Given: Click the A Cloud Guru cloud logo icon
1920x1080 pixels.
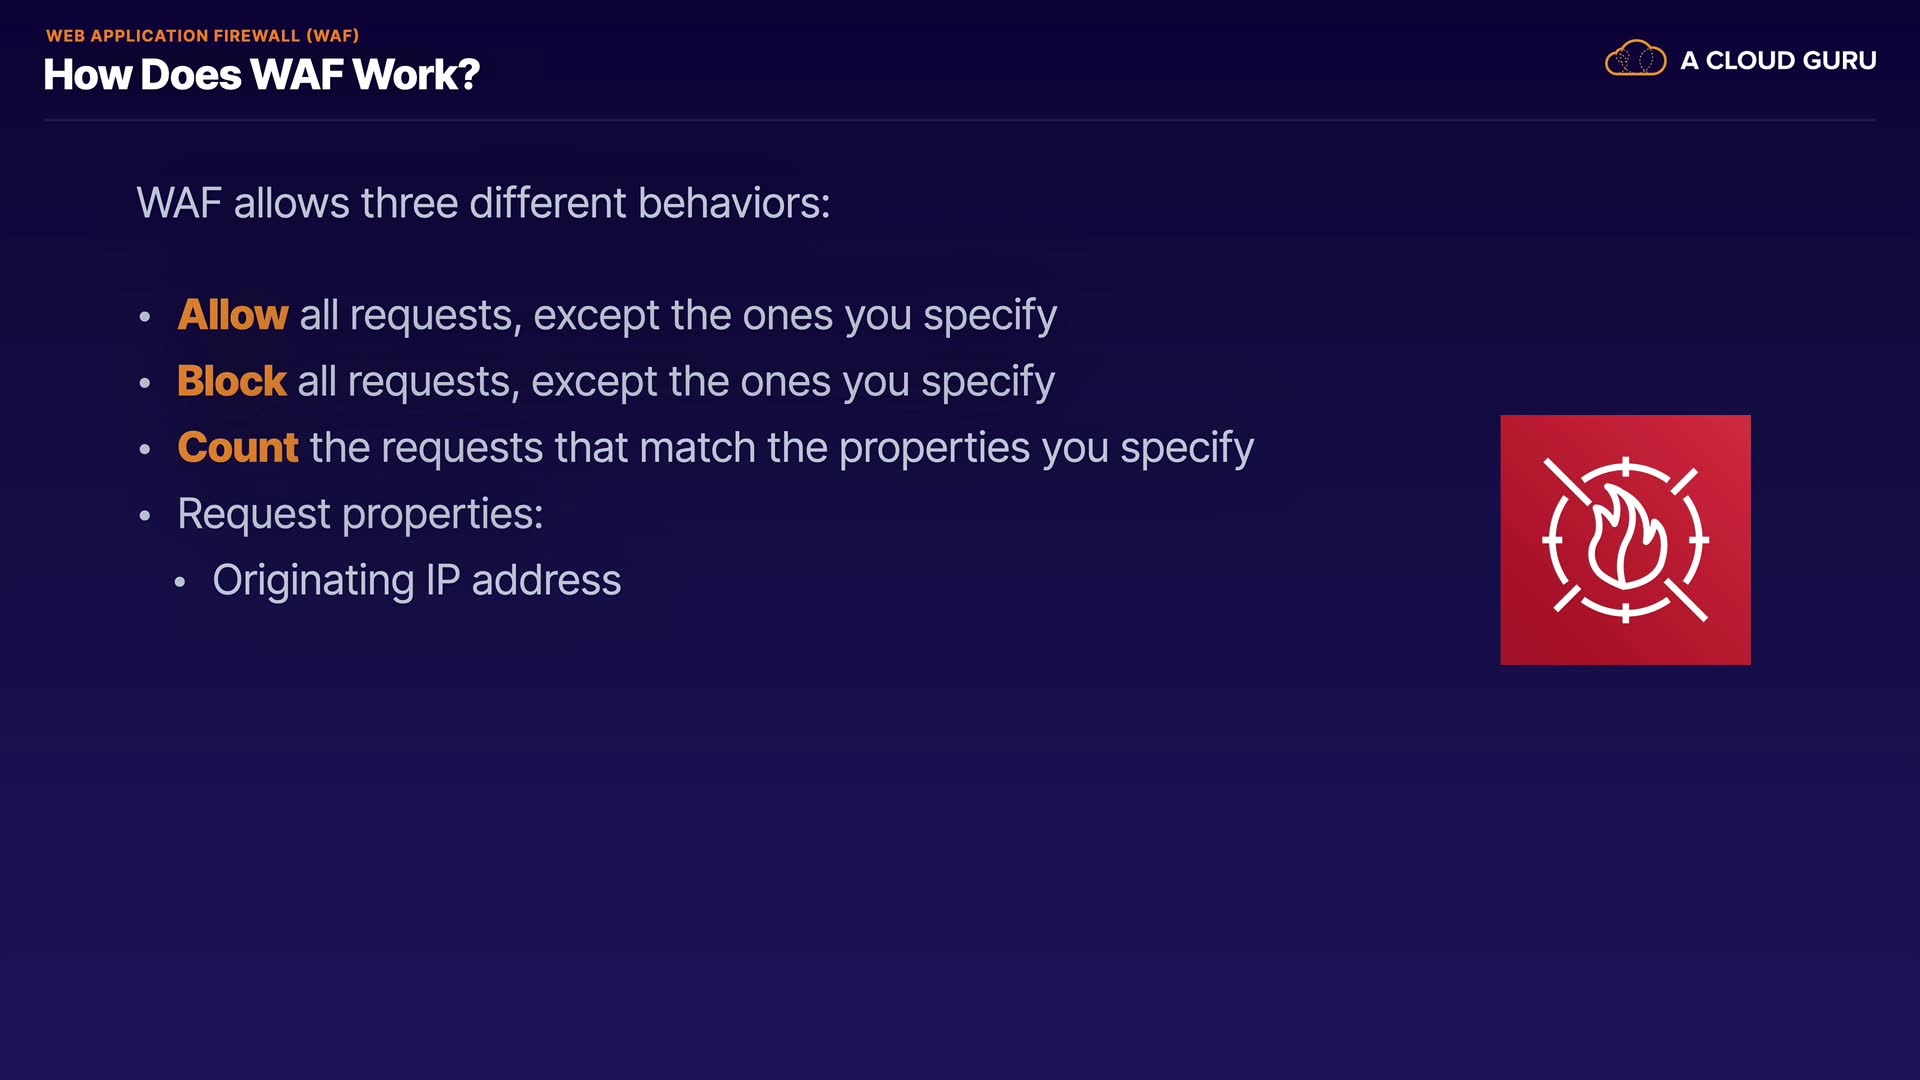Looking at the screenshot, I should click(x=1635, y=59).
